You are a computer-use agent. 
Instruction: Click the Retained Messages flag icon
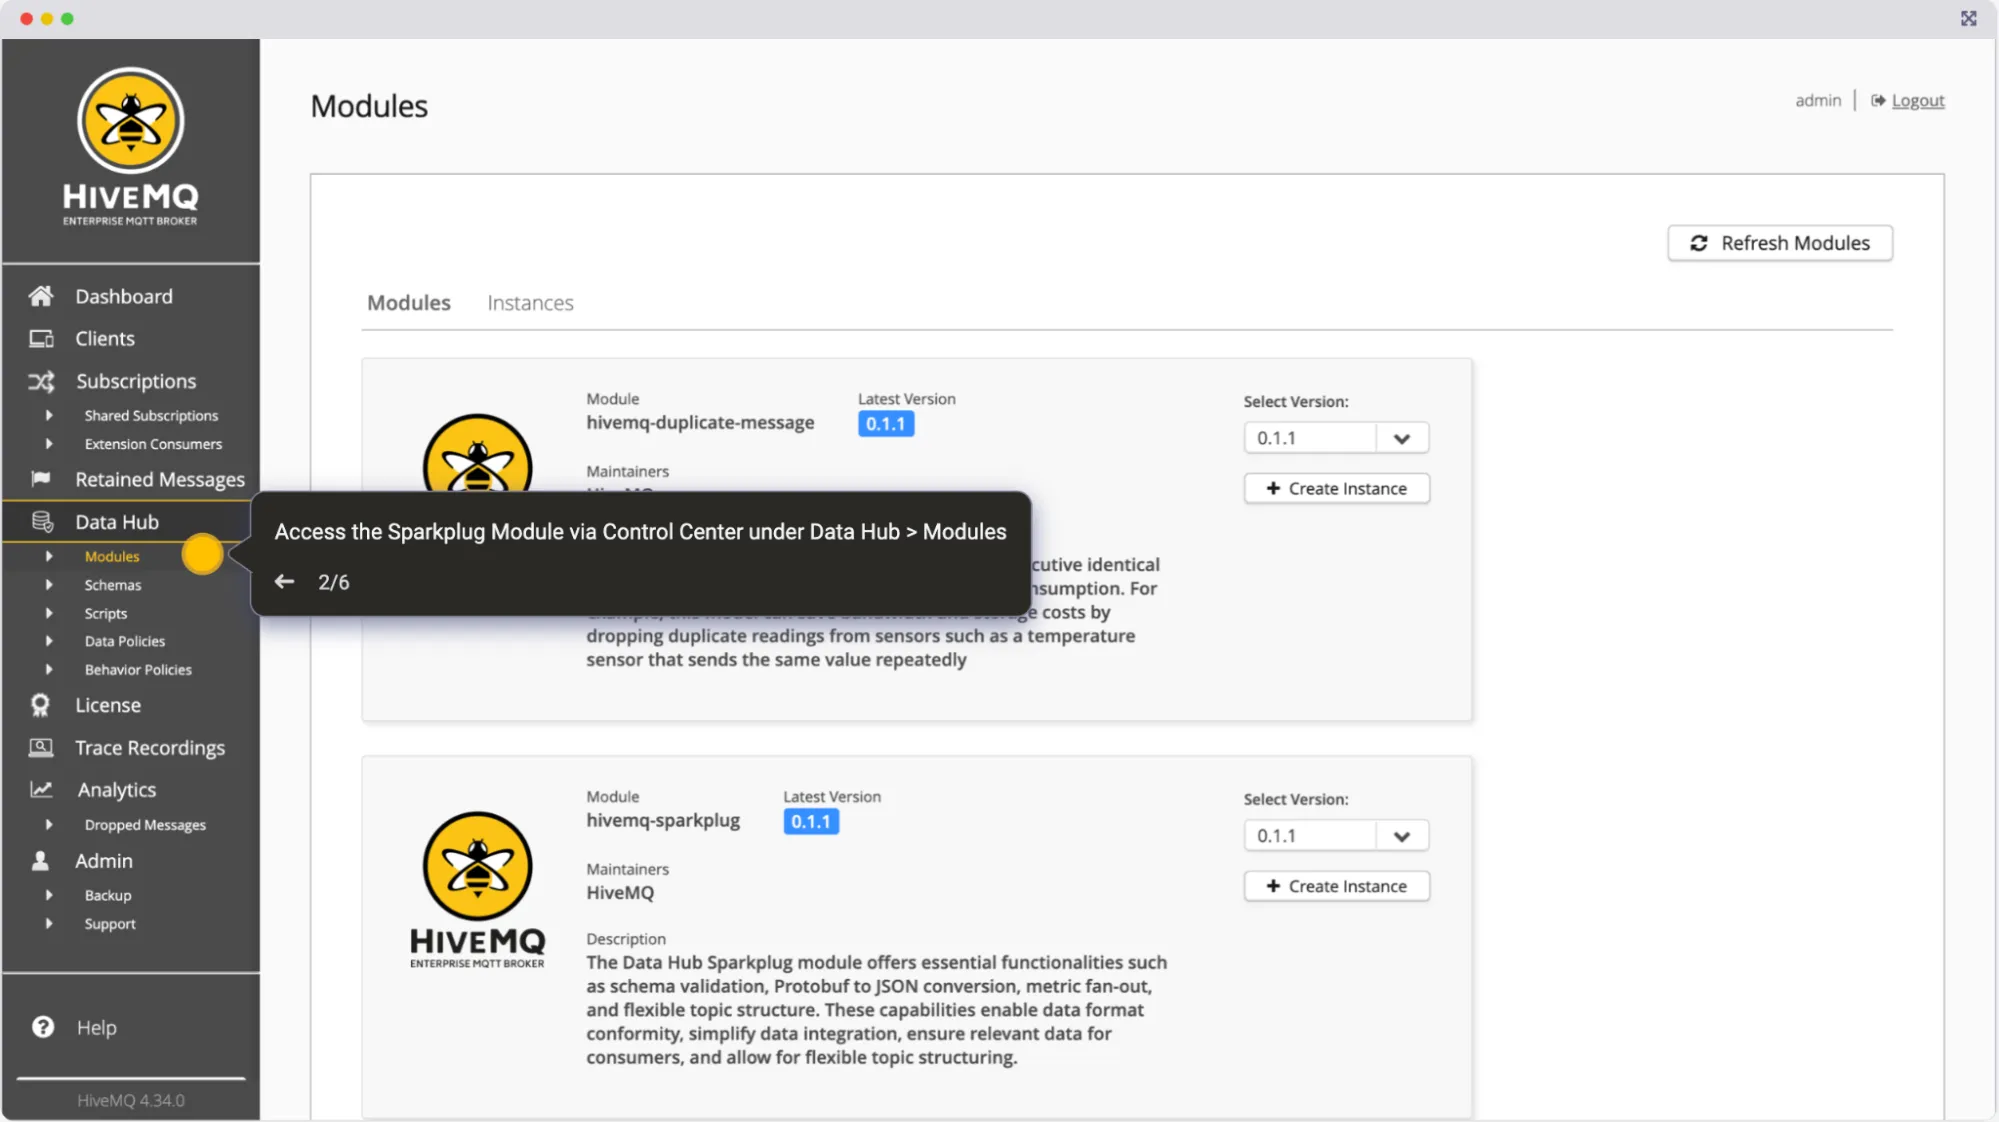[41, 479]
